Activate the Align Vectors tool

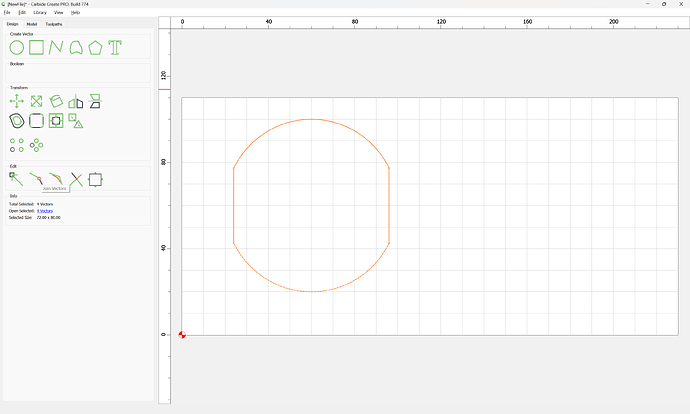95,101
